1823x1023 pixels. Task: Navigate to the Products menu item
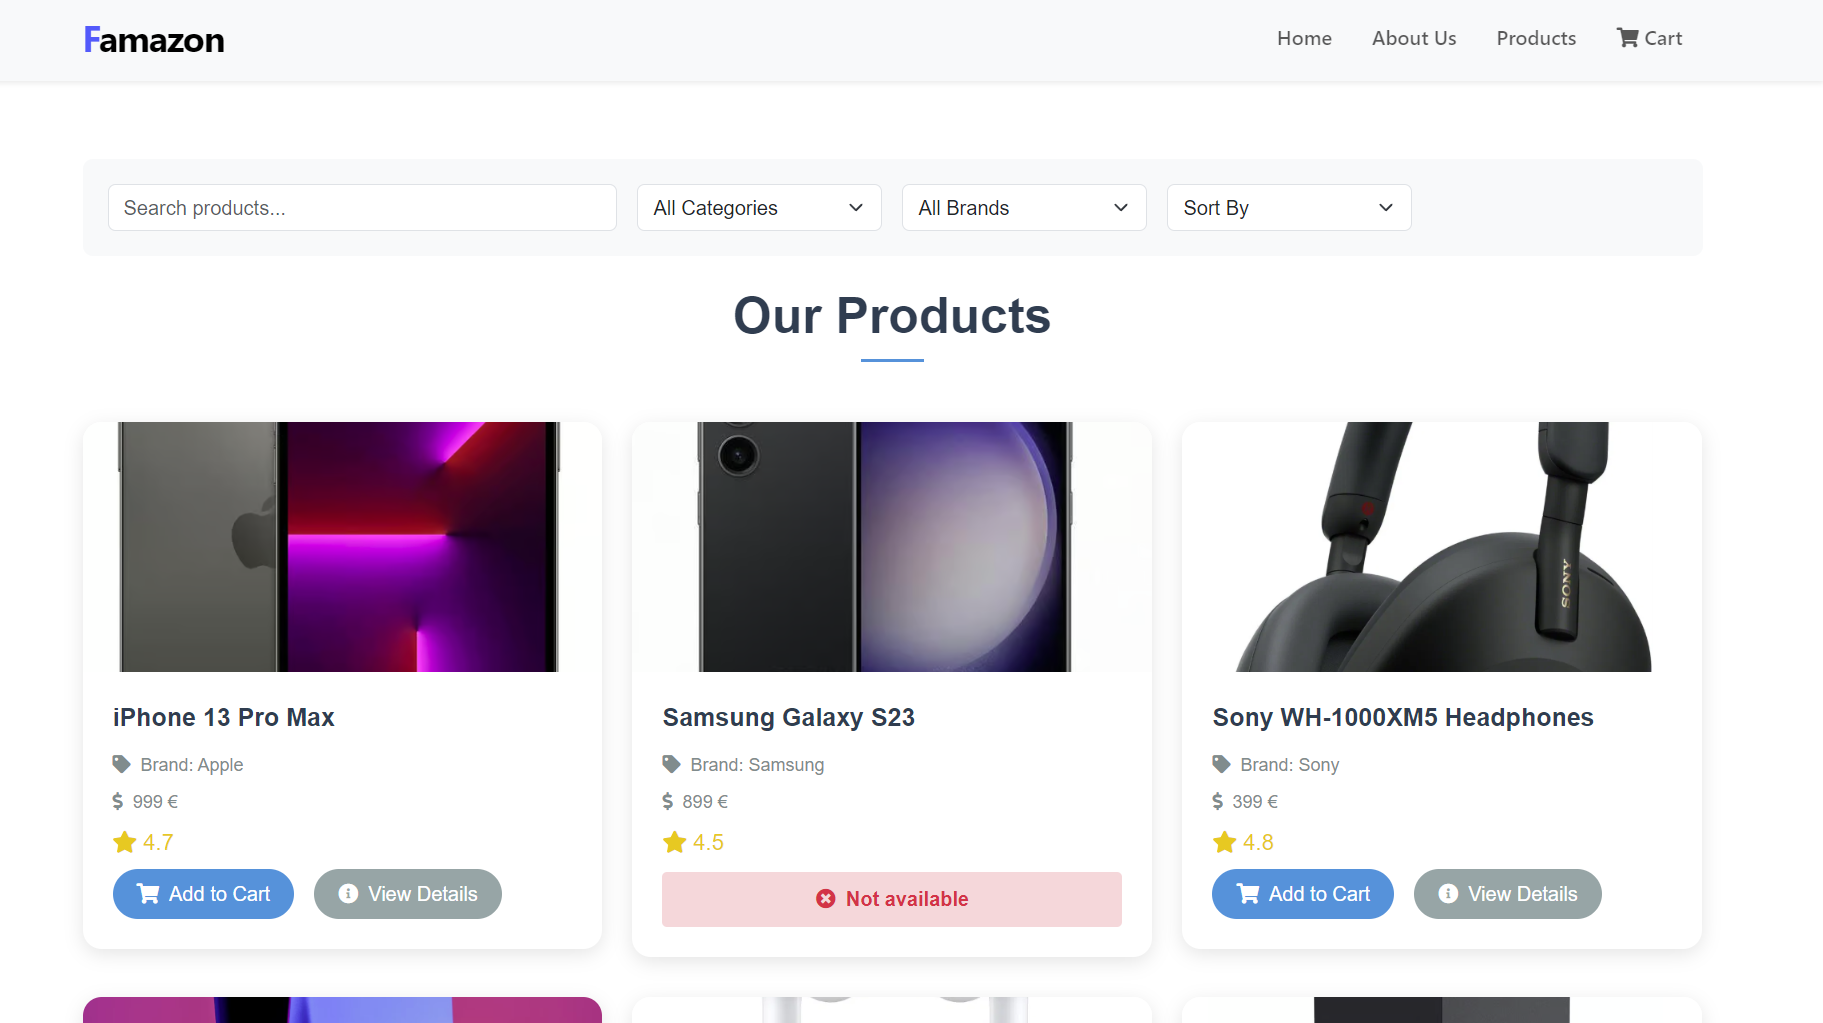[x=1536, y=38]
